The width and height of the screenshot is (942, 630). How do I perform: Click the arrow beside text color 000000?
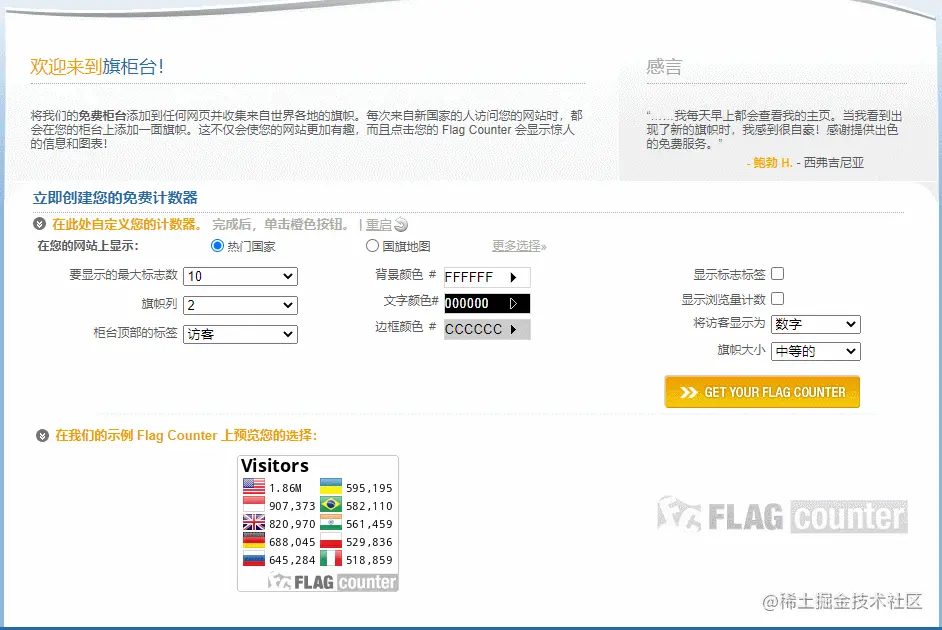point(513,303)
